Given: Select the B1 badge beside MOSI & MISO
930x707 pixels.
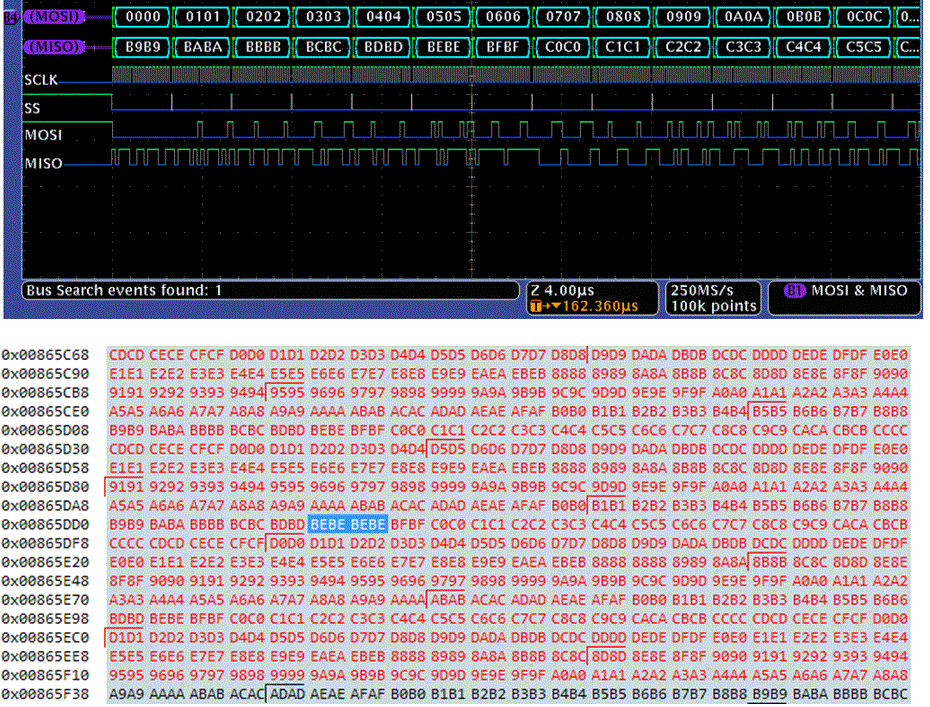Looking at the screenshot, I should tap(795, 291).
